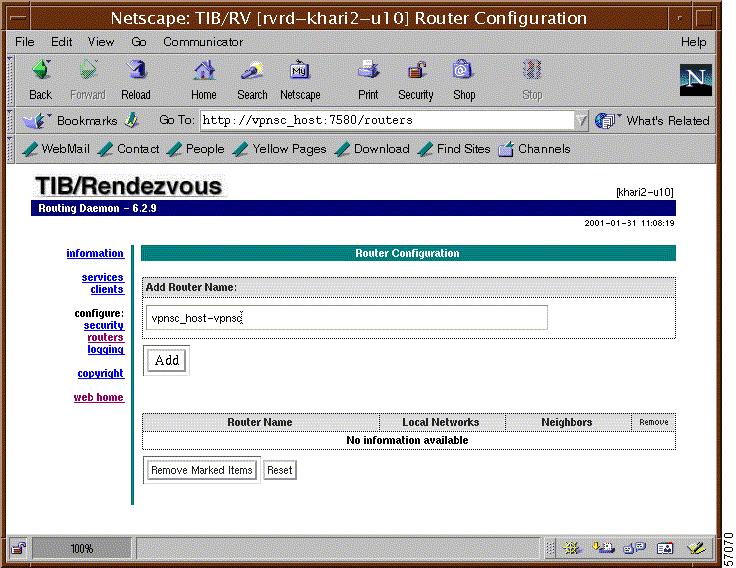Open the Communicator menu
Image resolution: width=736 pixels, height=568 pixels.
tap(203, 42)
